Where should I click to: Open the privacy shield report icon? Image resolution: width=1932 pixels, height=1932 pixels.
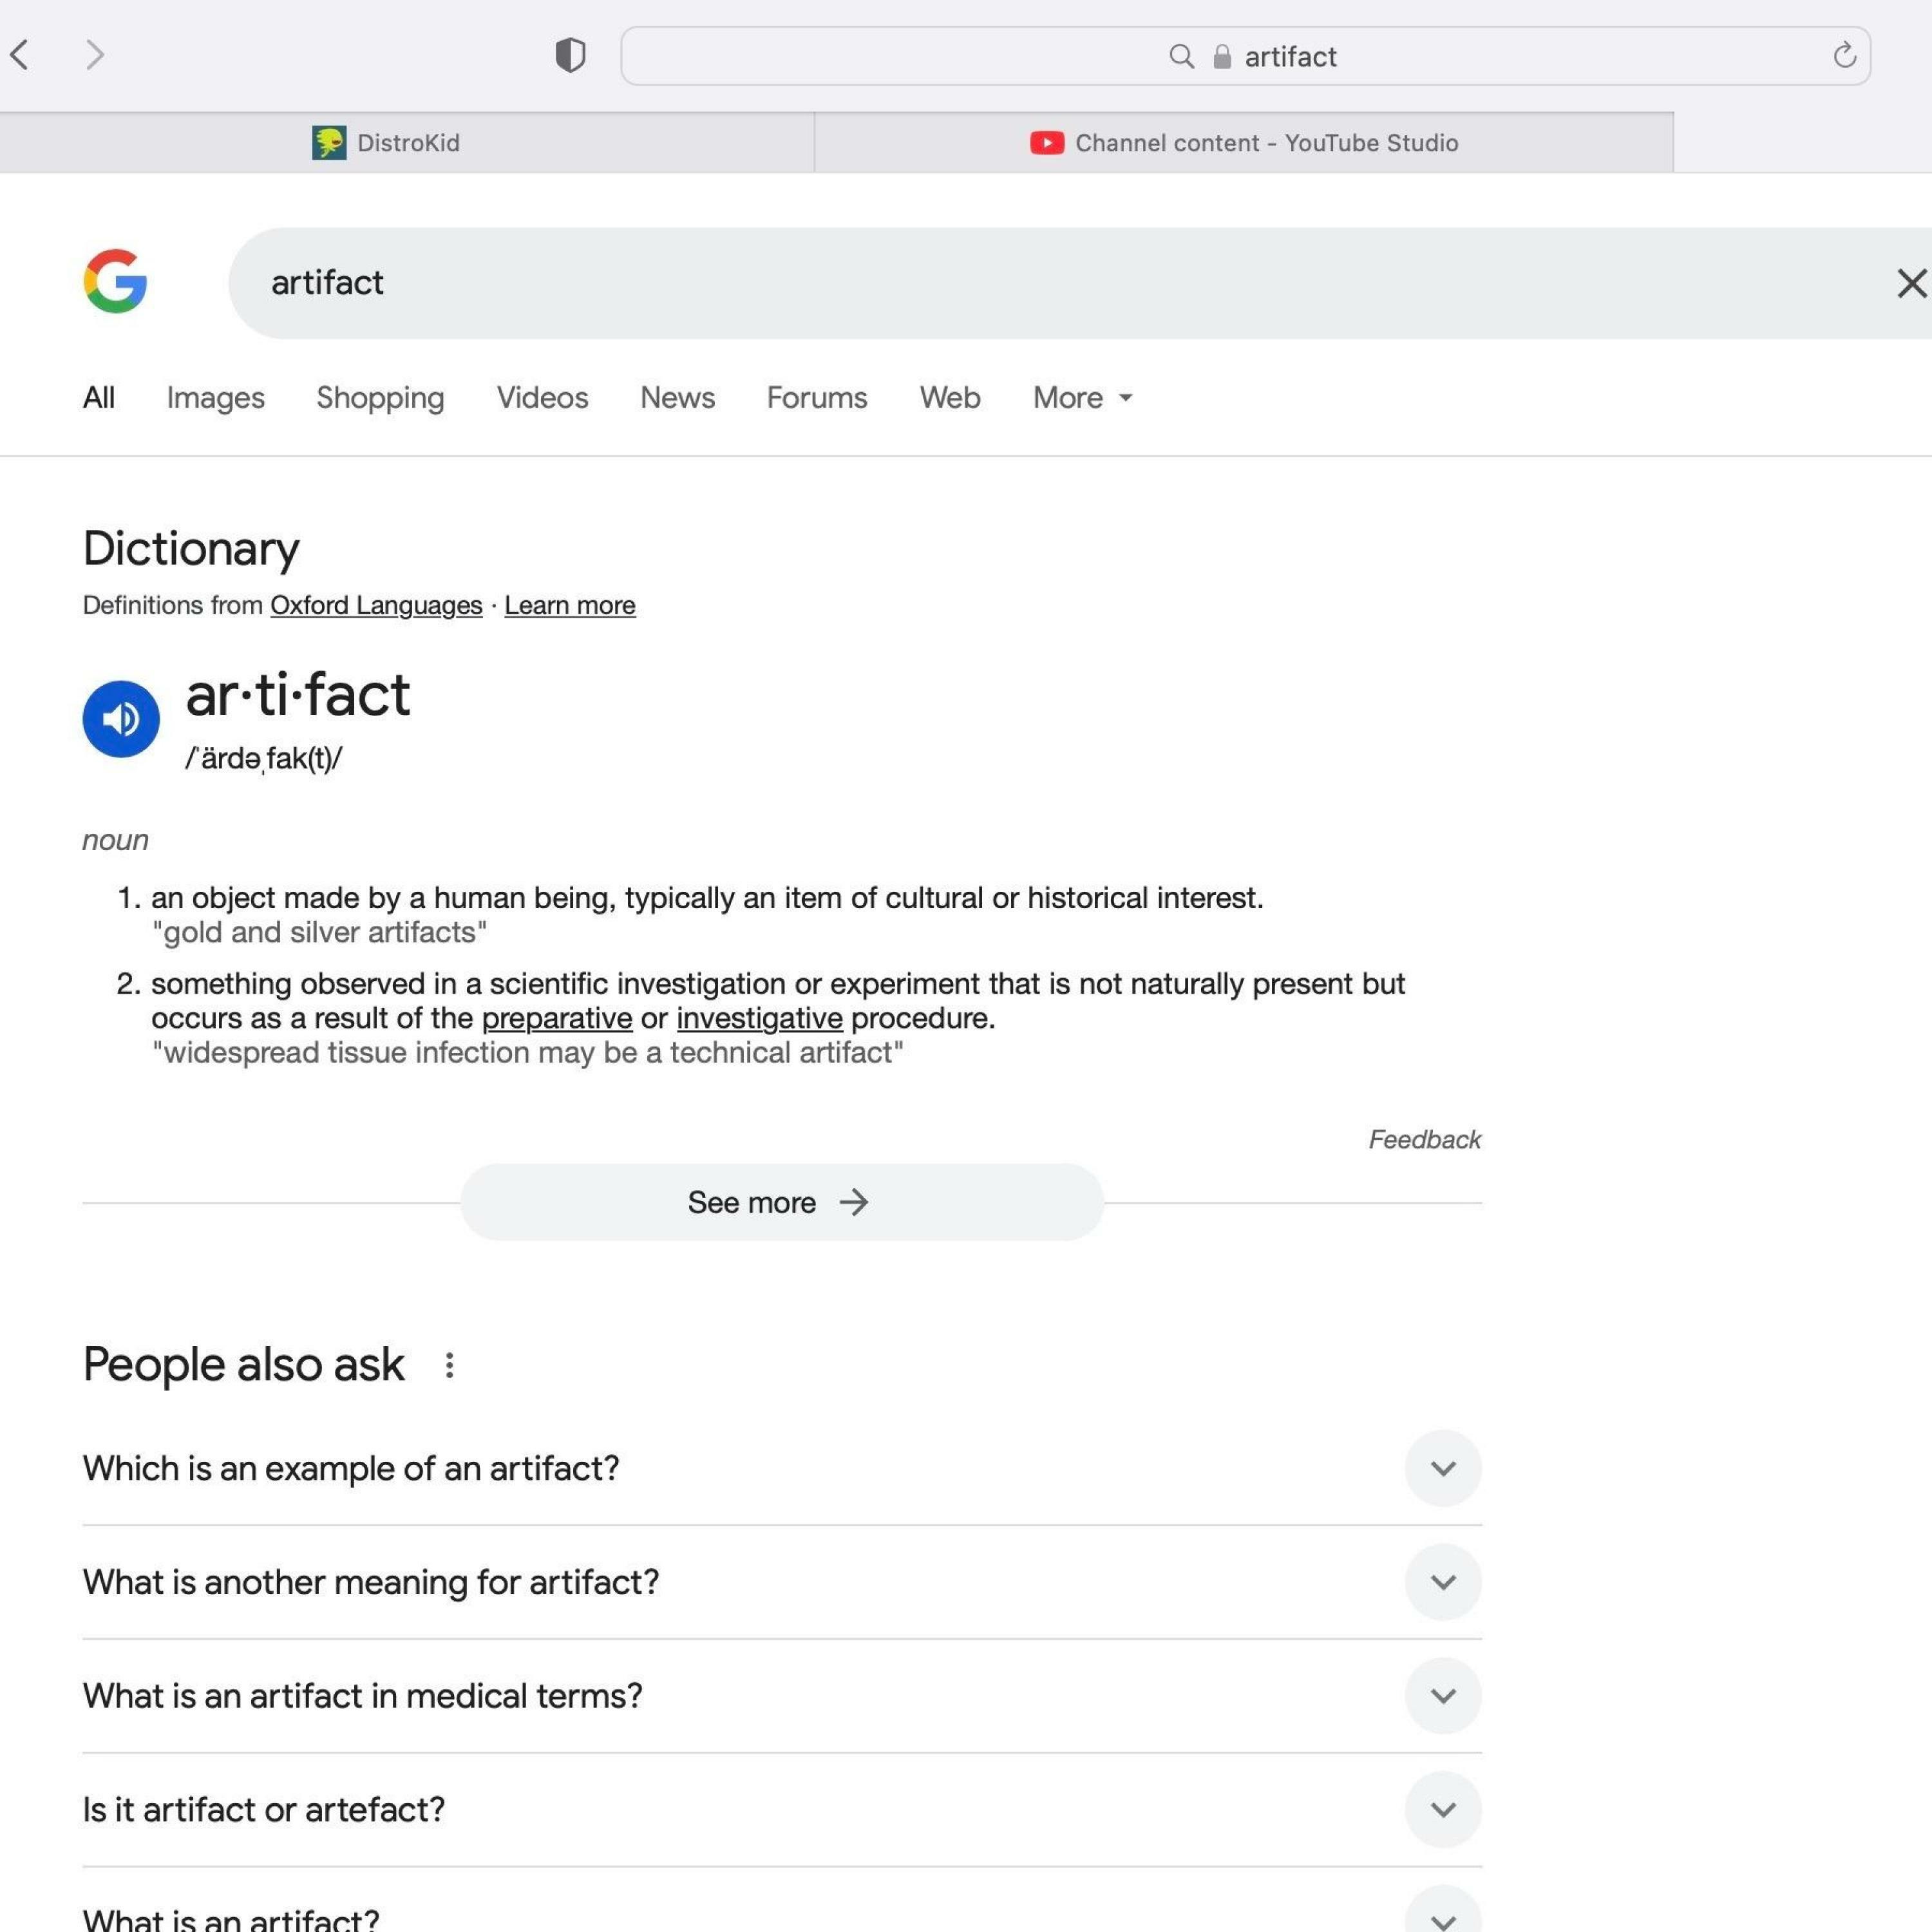coord(570,55)
